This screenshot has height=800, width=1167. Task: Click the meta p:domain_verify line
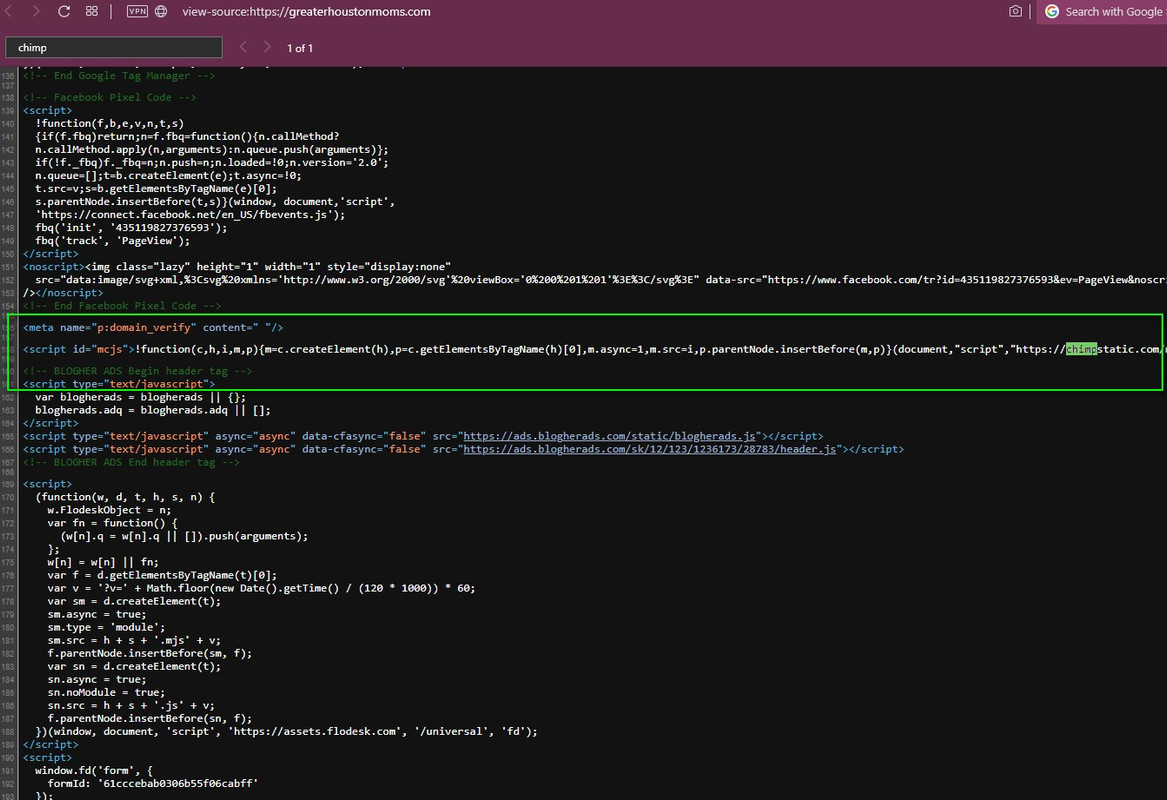[153, 327]
